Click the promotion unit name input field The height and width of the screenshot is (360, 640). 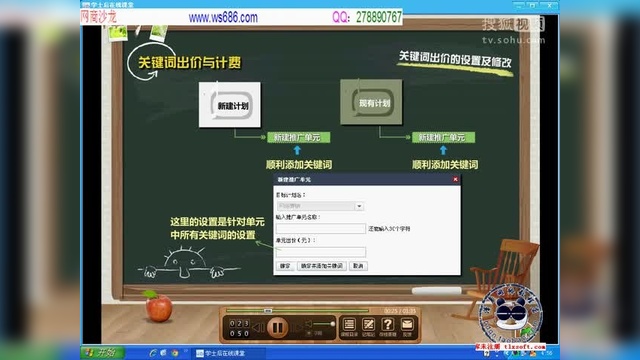pos(321,229)
